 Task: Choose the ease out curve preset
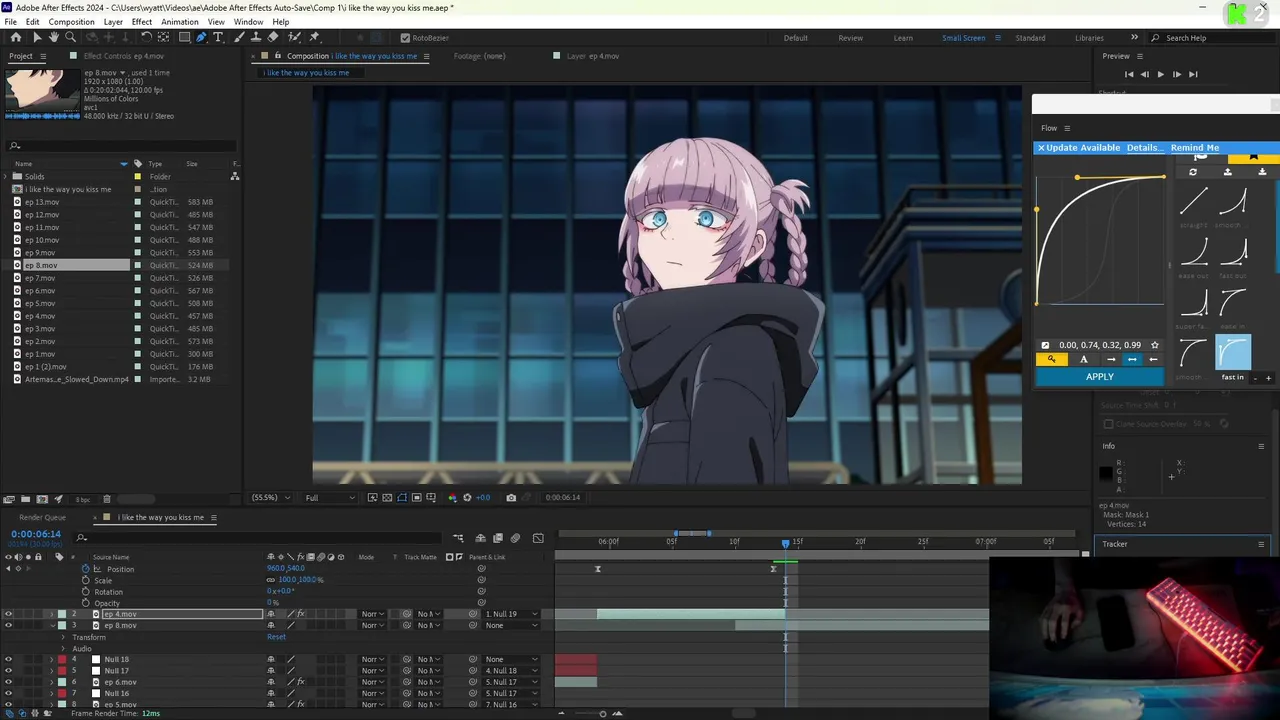pos(1194,252)
